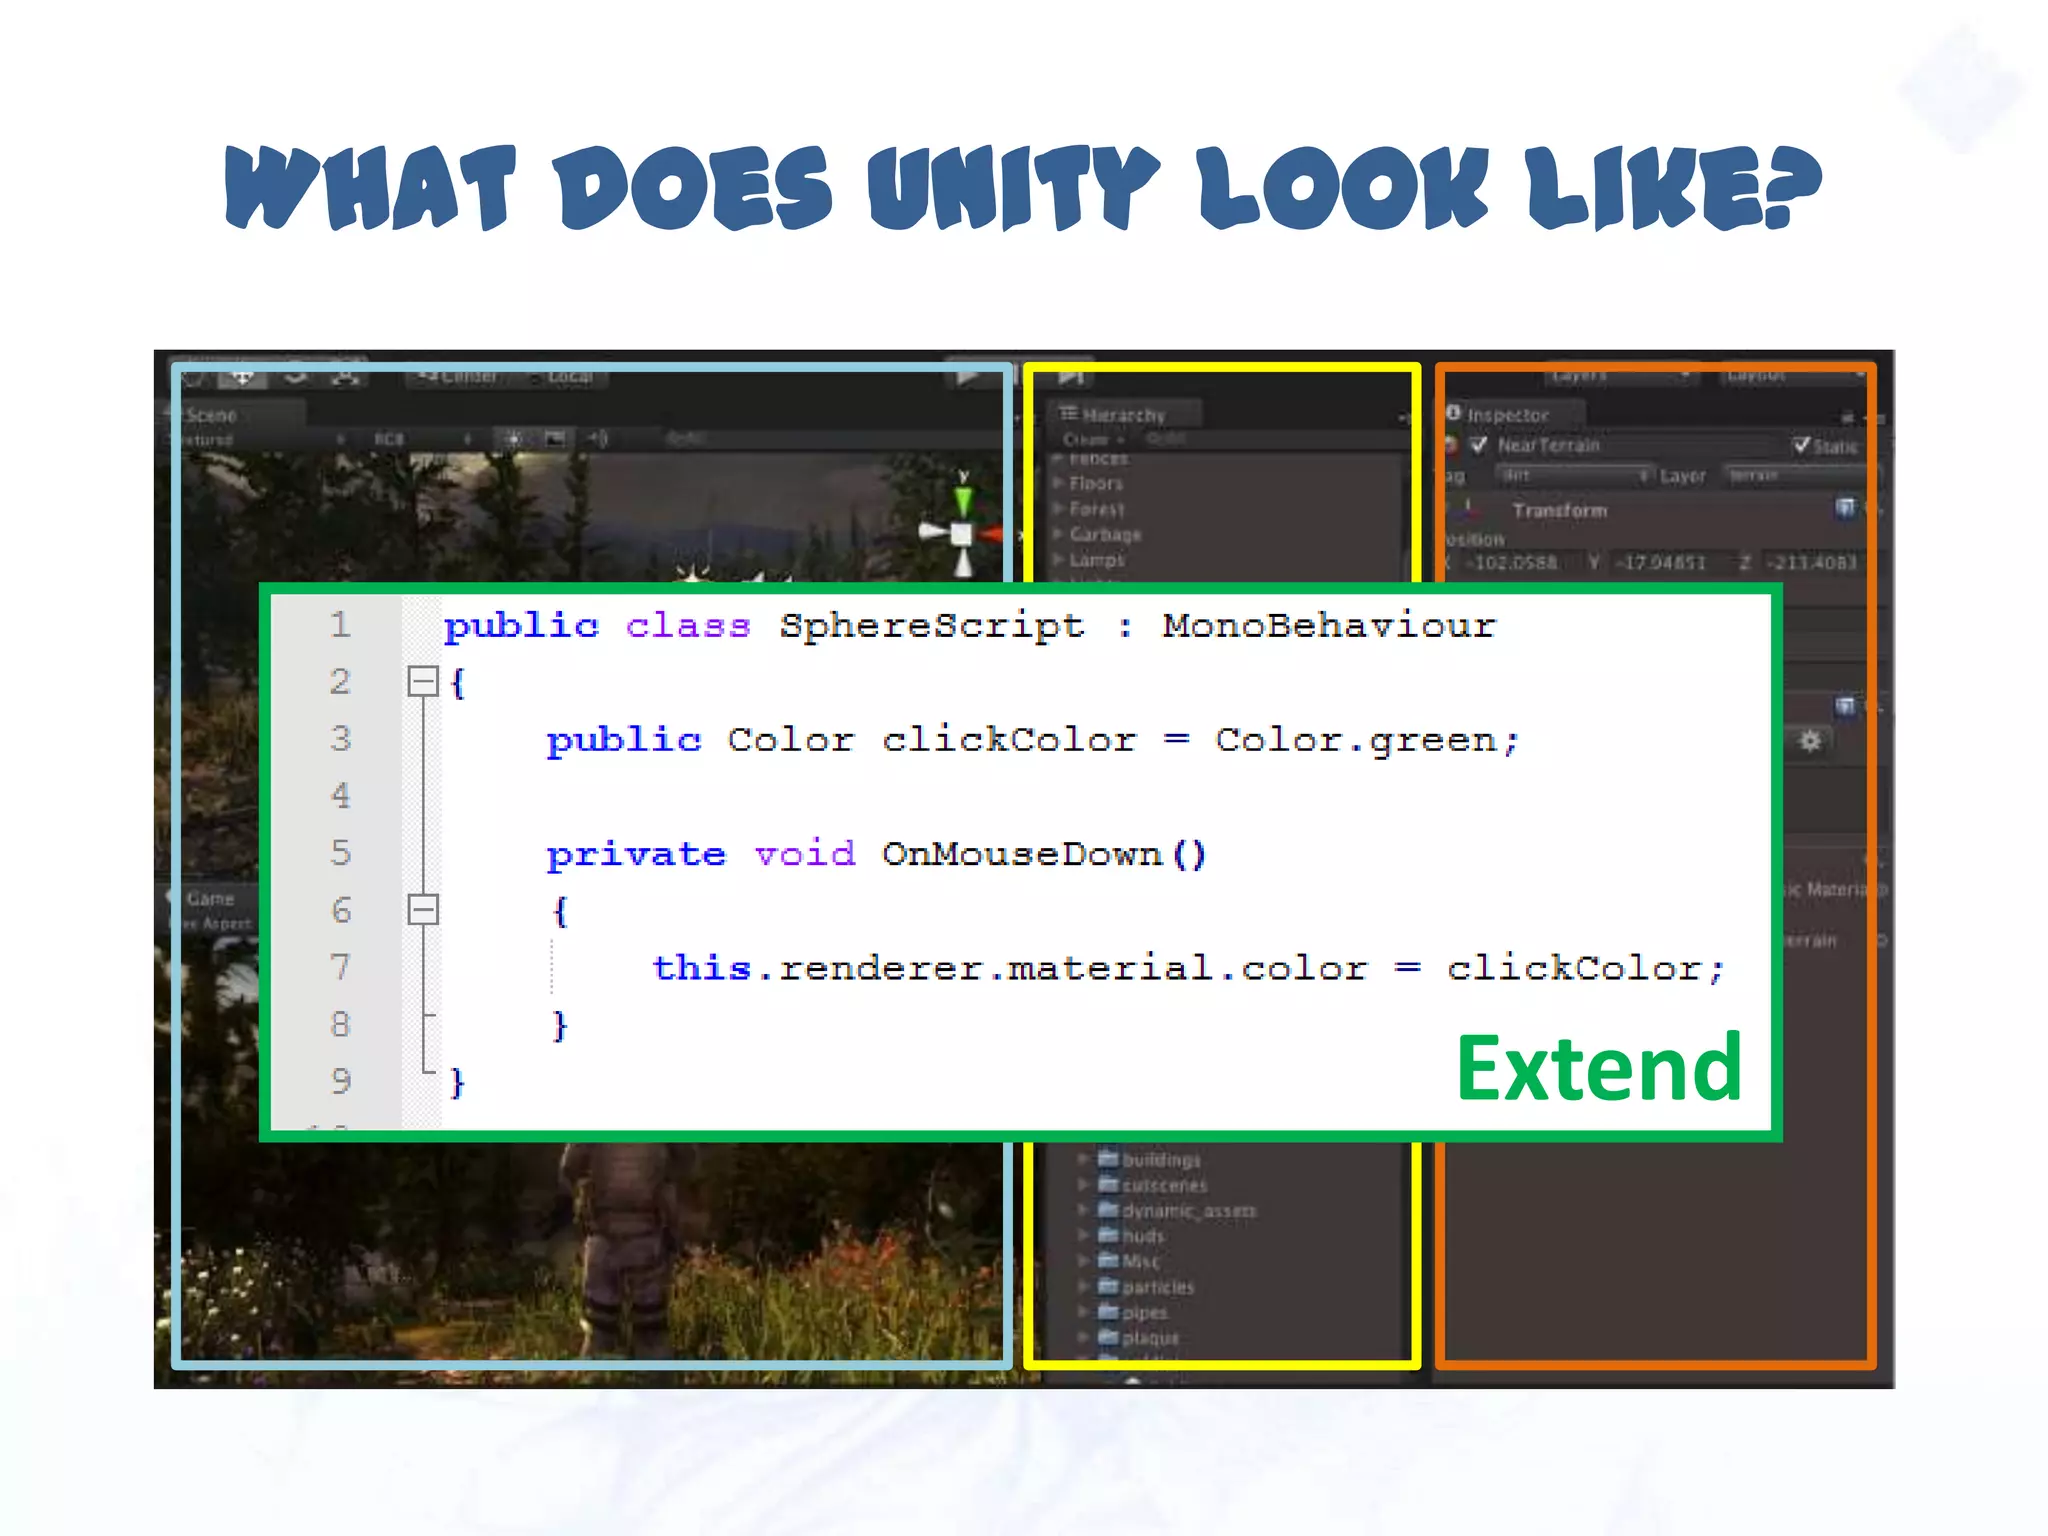Toggle the Static checkbox
This screenshot has width=2048, height=1536.
[x=1801, y=445]
